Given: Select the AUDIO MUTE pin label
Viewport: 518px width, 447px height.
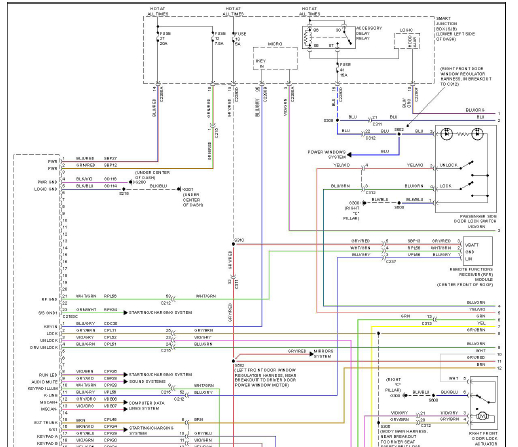Looking at the screenshot, I should (x=44, y=382).
